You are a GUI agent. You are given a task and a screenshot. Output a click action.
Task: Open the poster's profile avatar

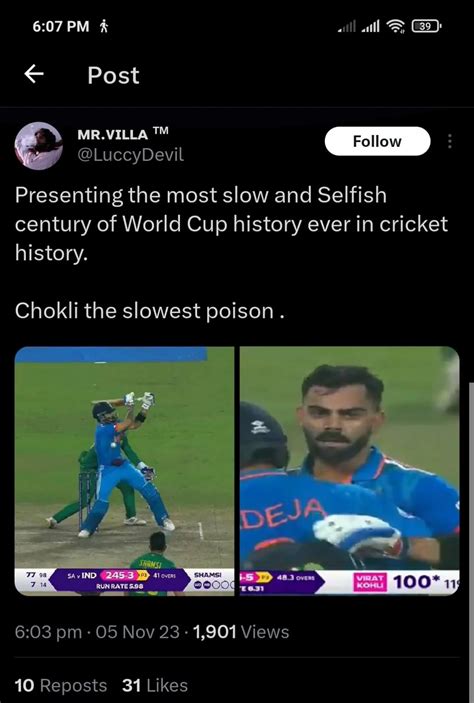click(39, 146)
